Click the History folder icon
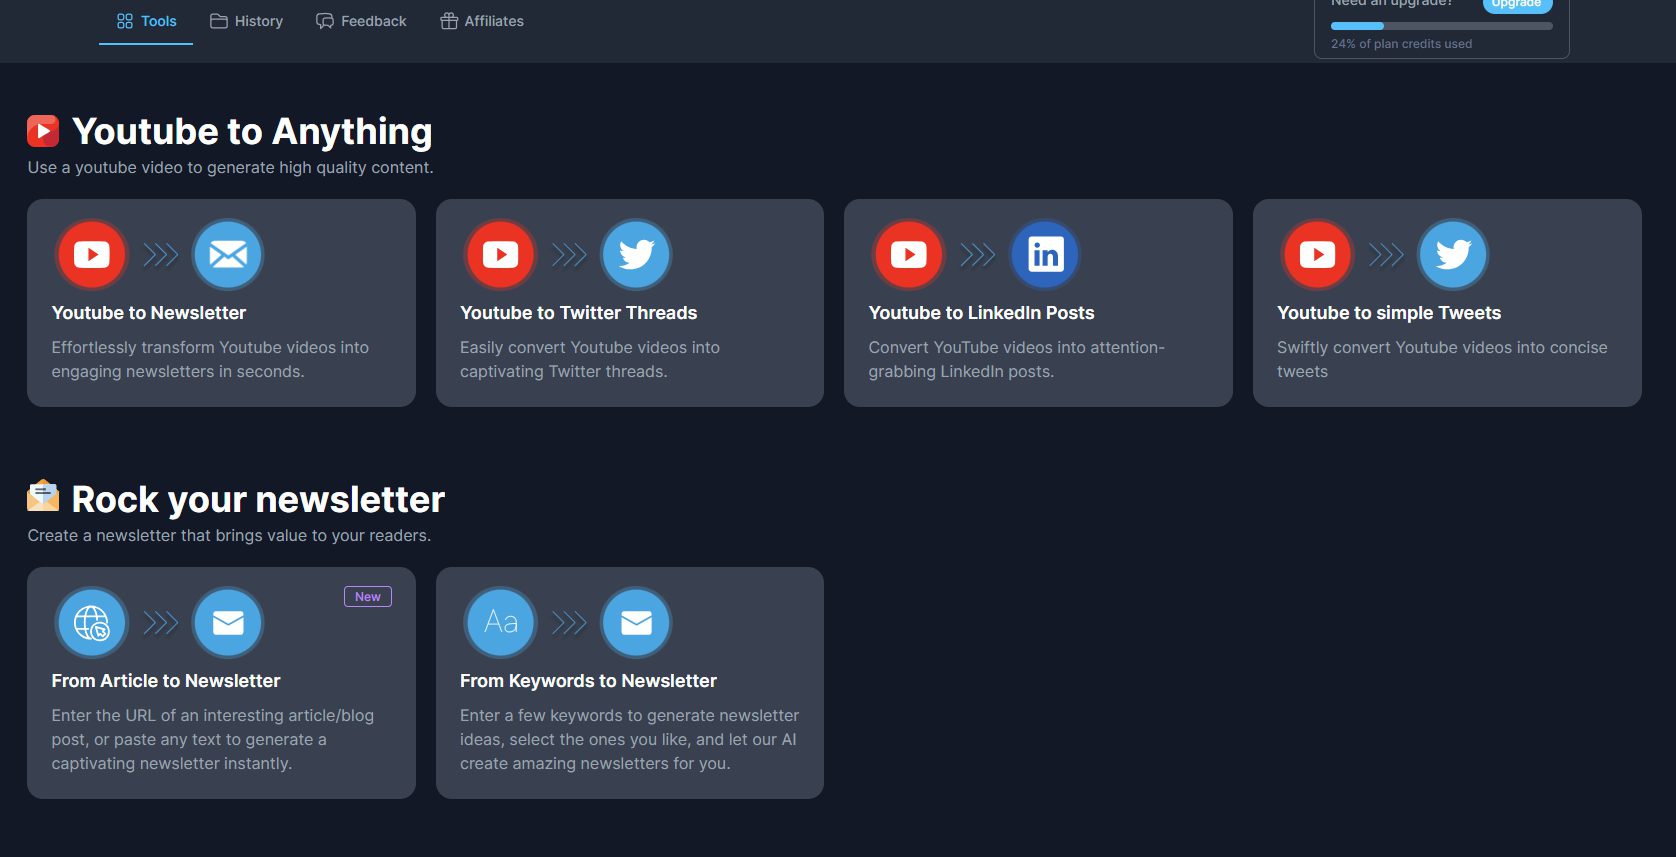1676x857 pixels. (219, 21)
